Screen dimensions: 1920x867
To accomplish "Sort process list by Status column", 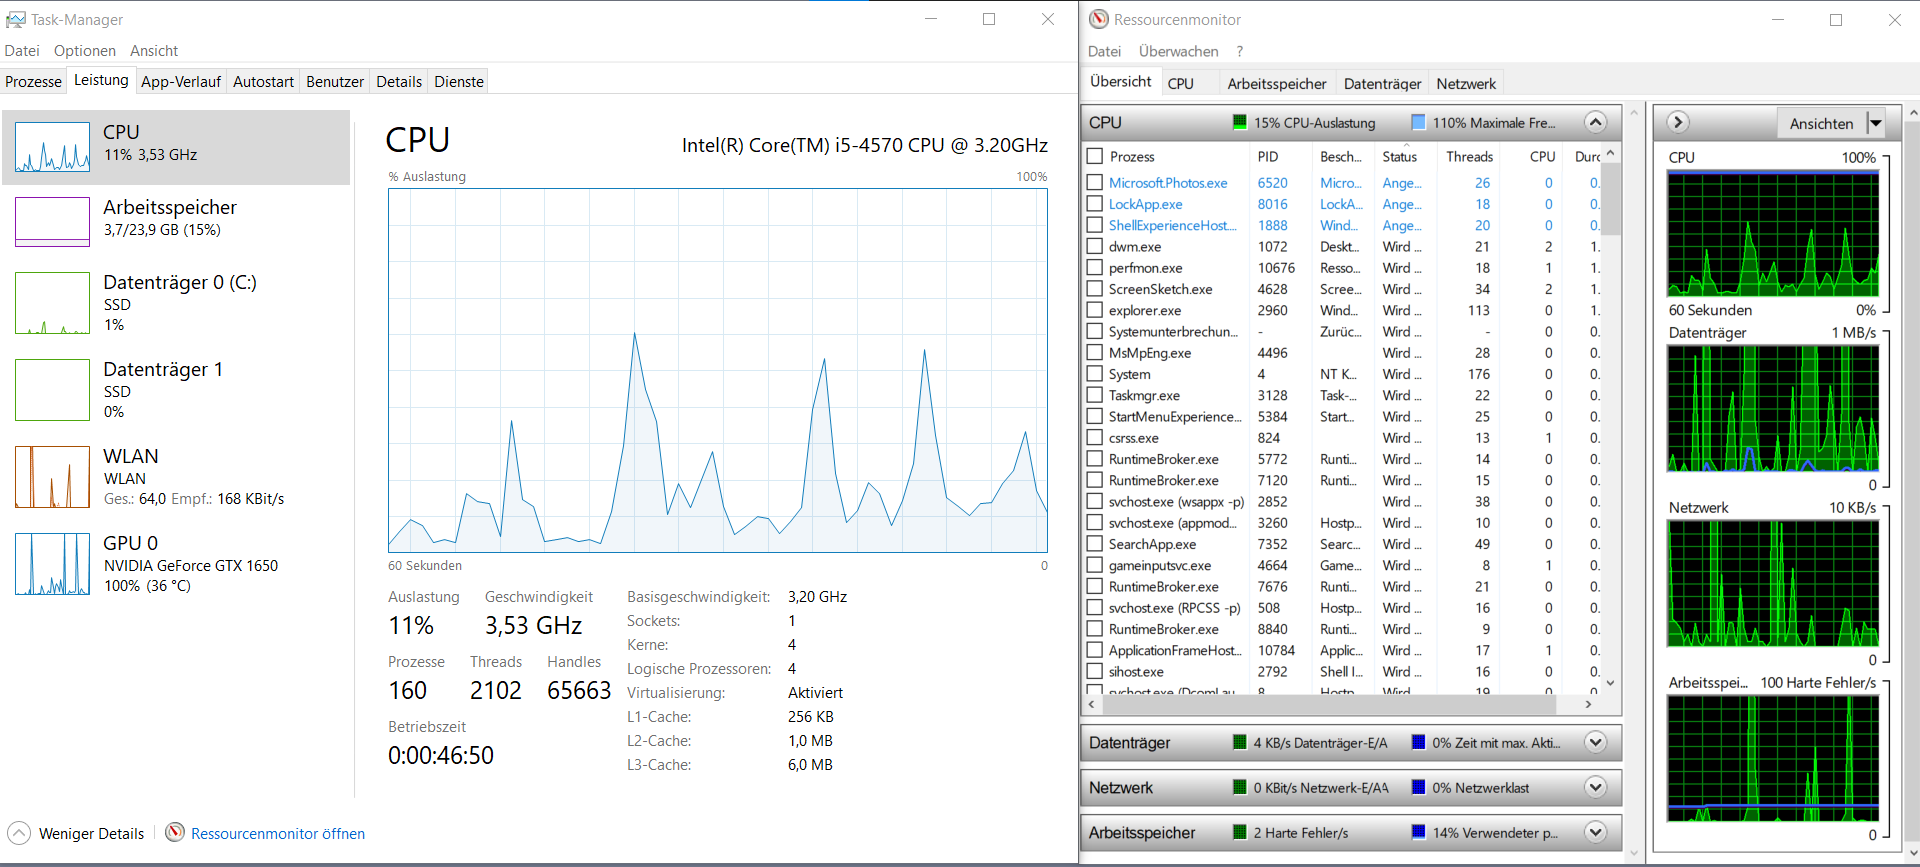I will point(1399,156).
